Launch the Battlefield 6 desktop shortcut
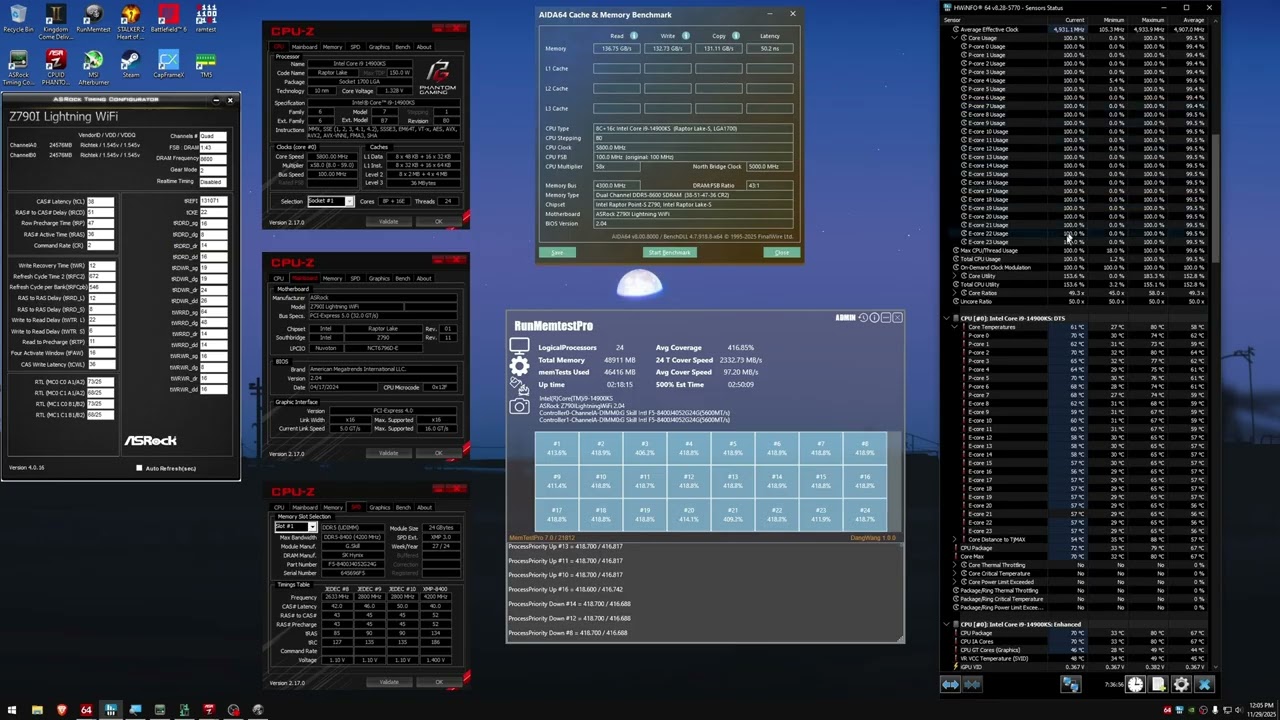Image resolution: width=1280 pixels, height=720 pixels. (168, 19)
